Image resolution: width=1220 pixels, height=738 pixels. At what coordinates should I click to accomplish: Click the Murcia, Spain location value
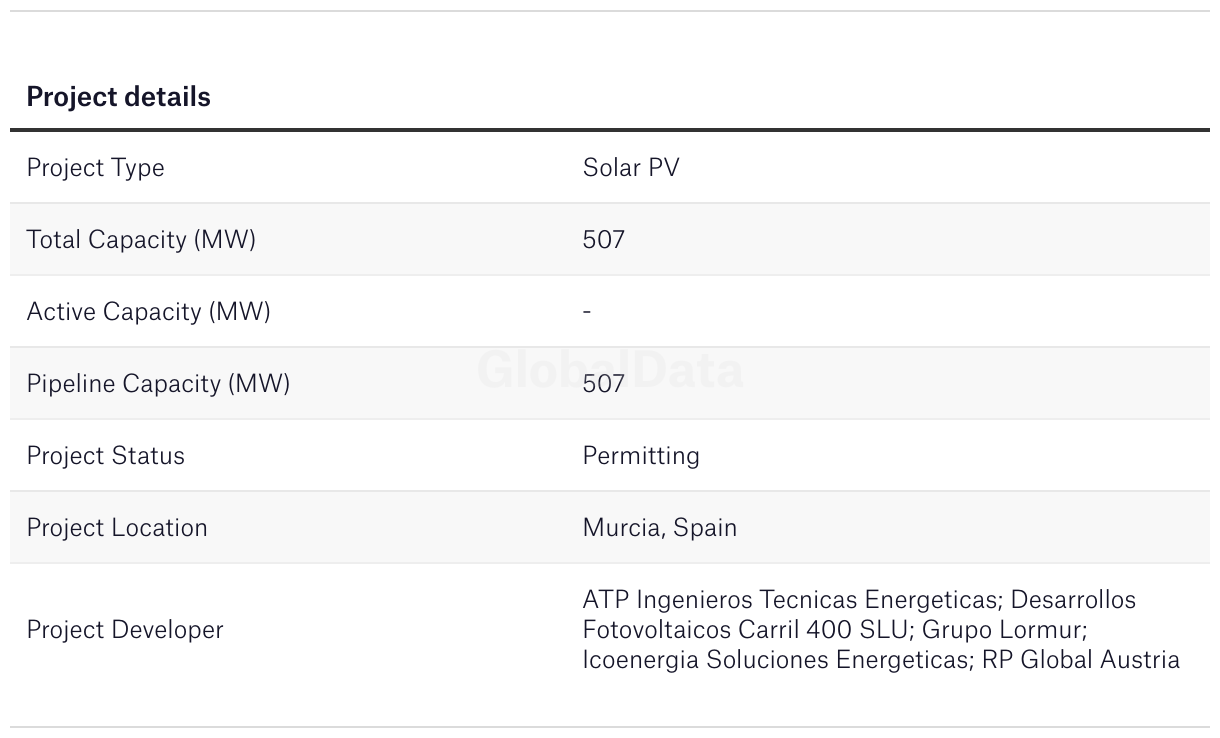pyautogui.click(x=660, y=528)
